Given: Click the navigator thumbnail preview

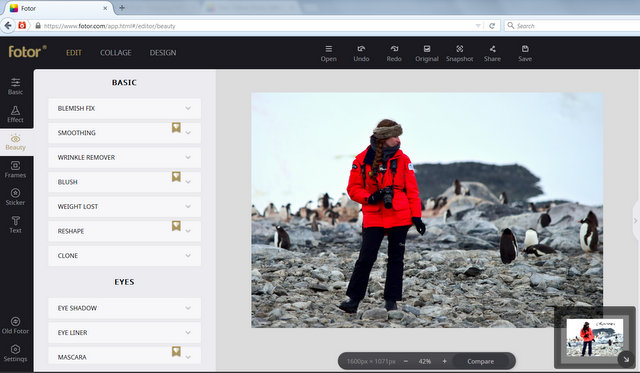Looking at the screenshot, I should point(595,337).
